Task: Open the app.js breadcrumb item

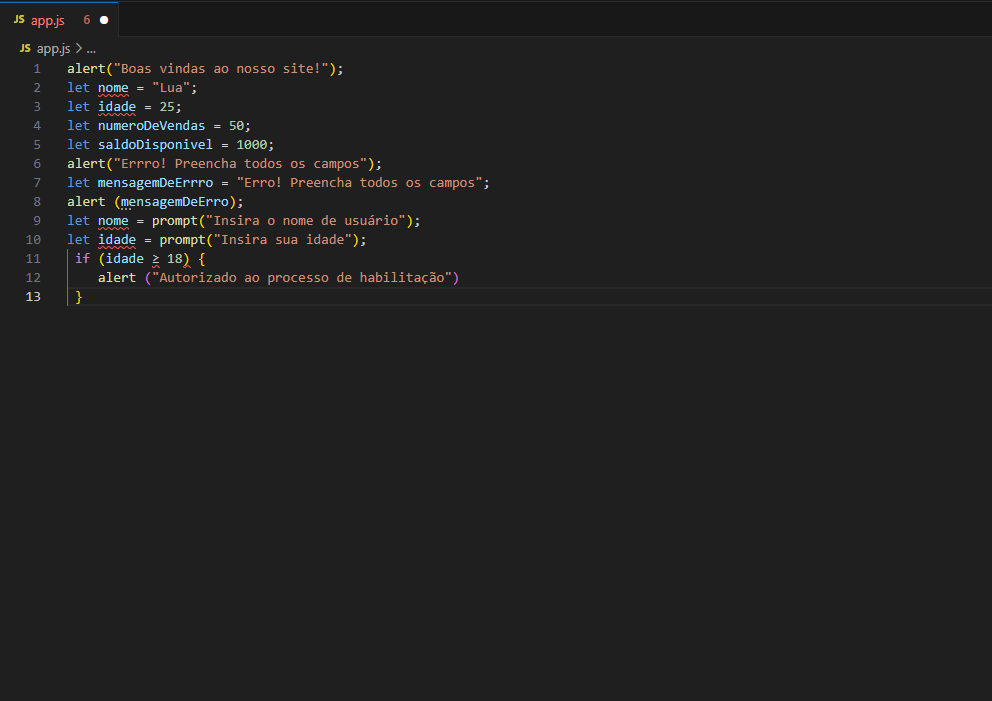Action: (53, 48)
